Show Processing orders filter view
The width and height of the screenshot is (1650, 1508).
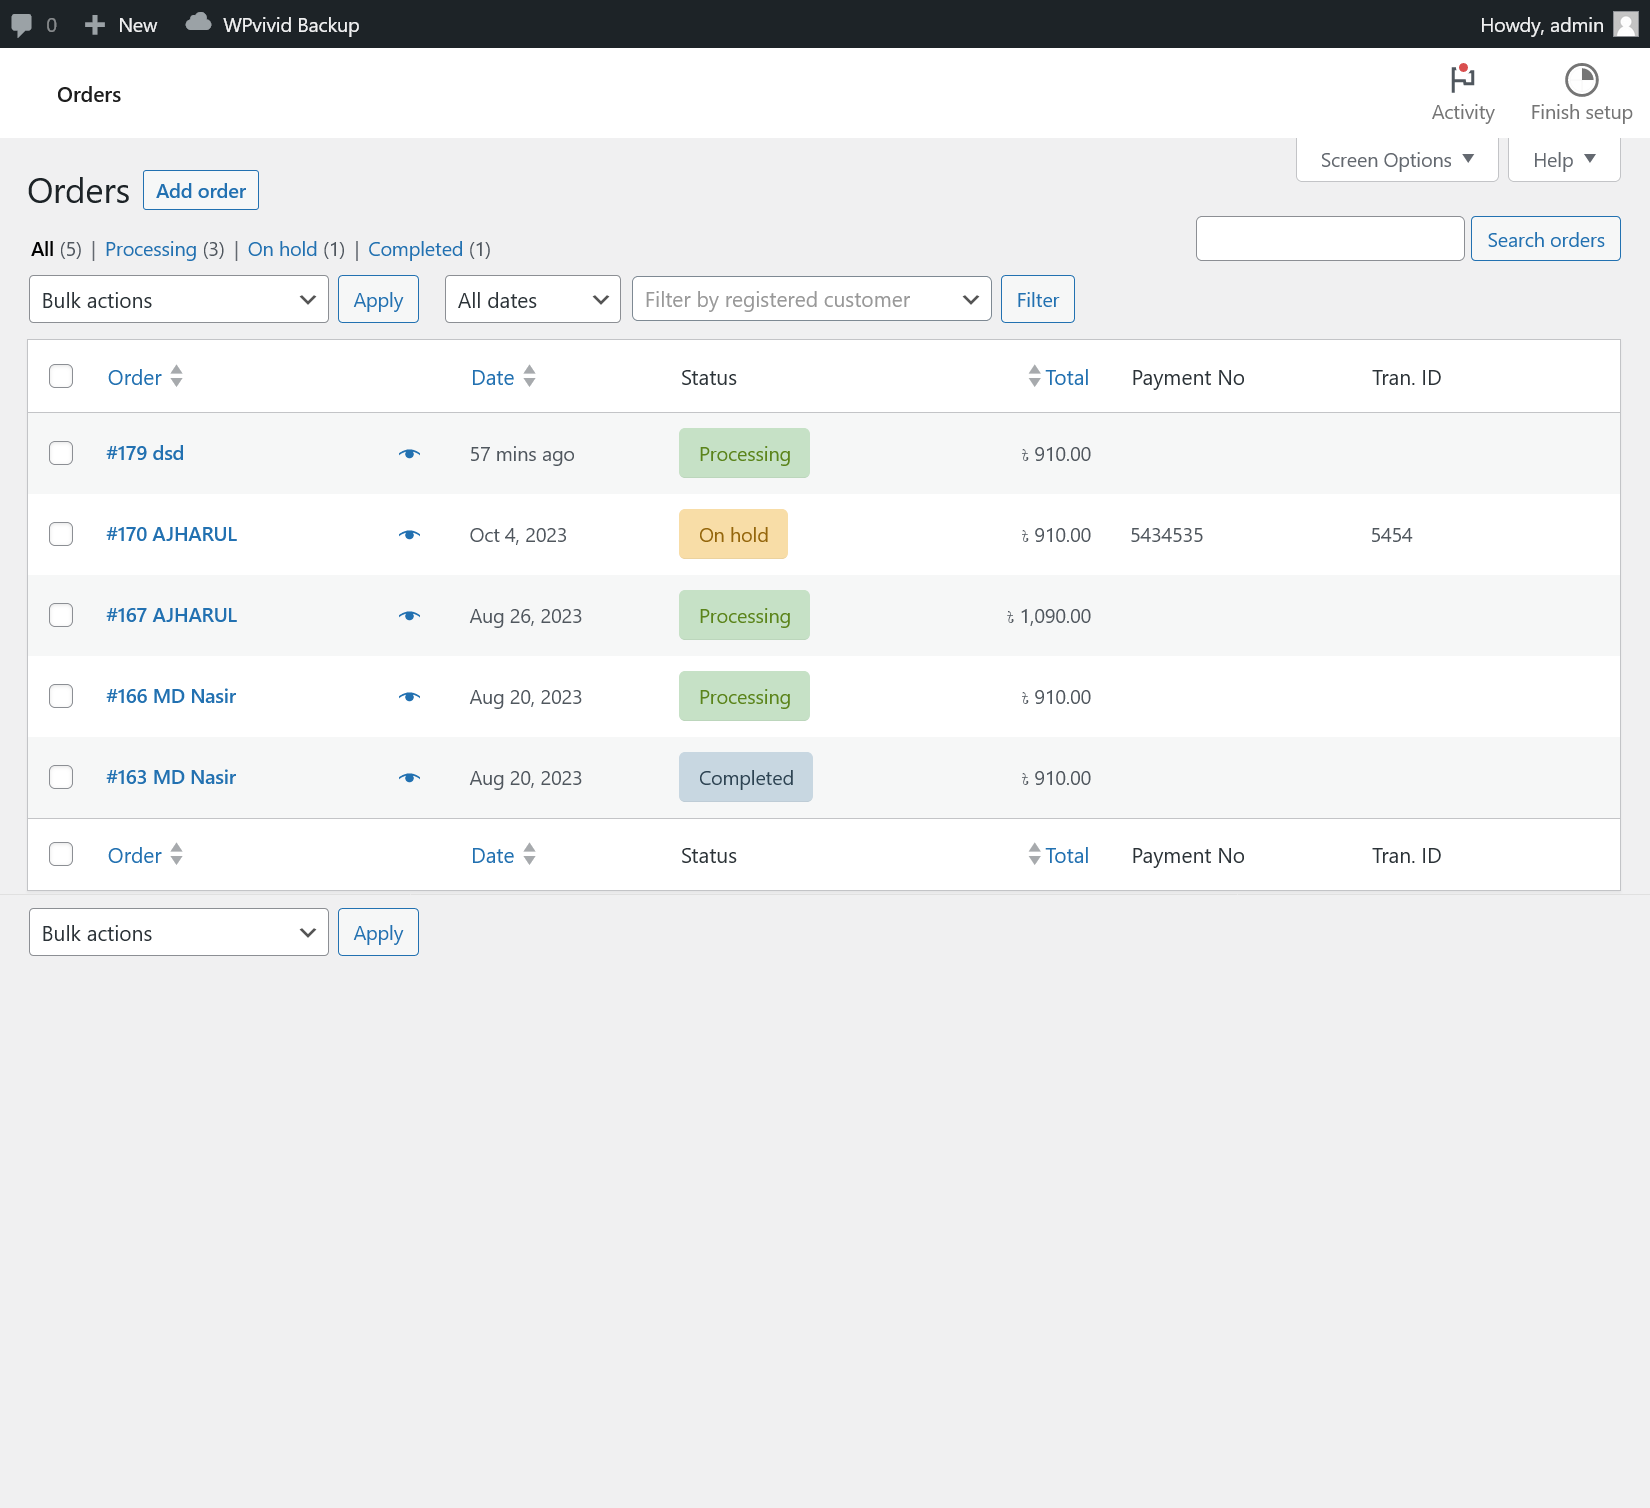click(151, 249)
